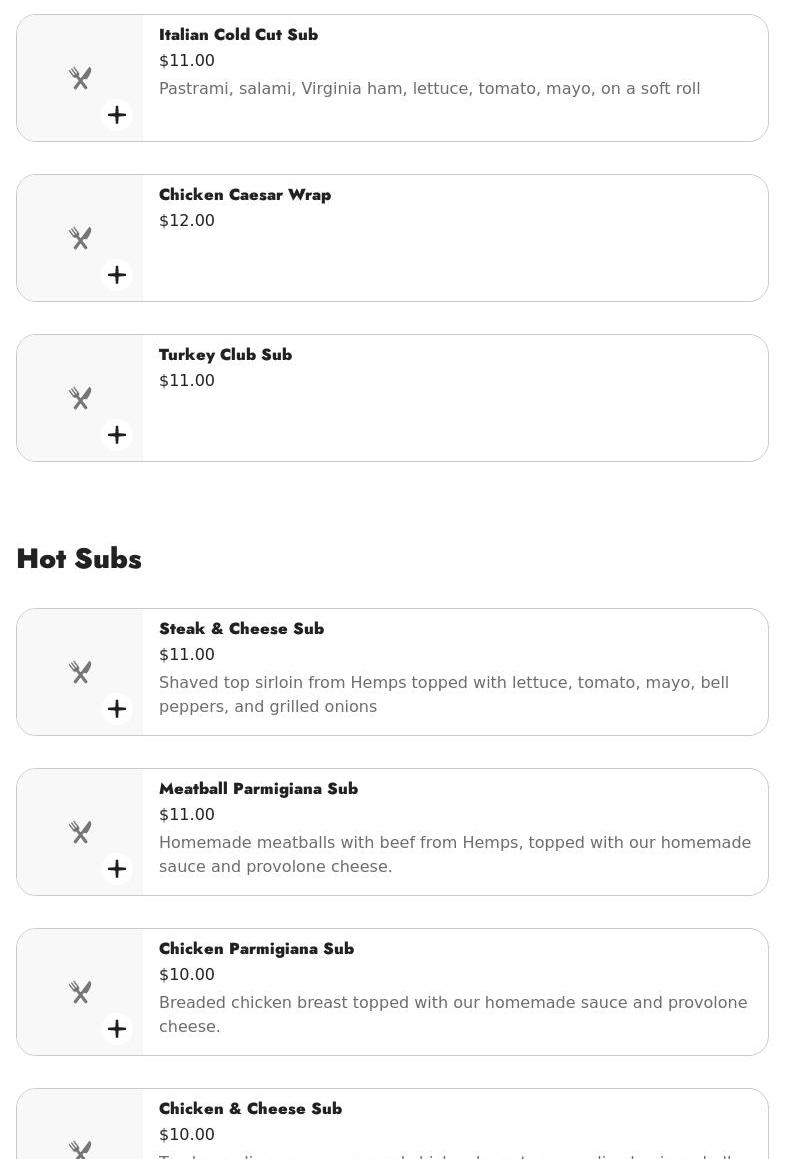This screenshot has width=785, height=1159.
Task: Add Turkey Club Sub with plus icon
Action: (x=117, y=435)
